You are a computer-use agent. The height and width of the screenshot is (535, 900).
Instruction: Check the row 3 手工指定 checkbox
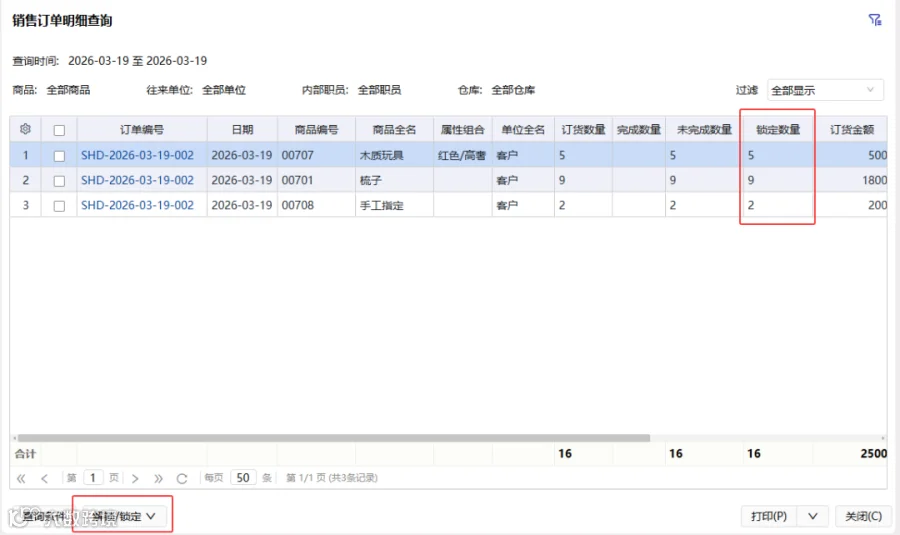59,206
